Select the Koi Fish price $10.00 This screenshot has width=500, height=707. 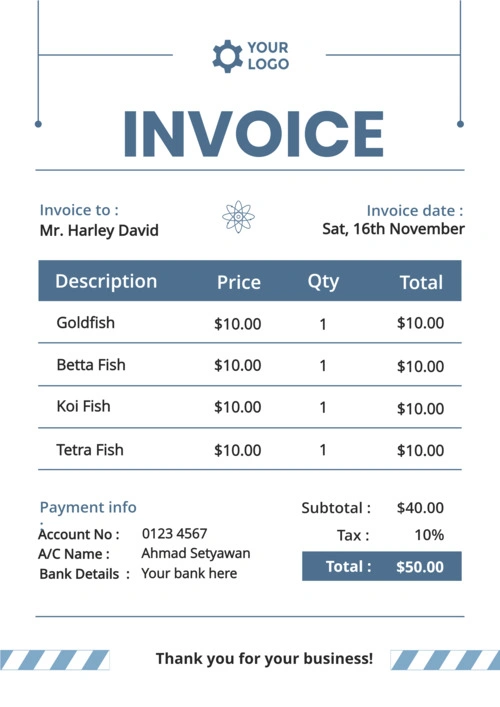[238, 407]
